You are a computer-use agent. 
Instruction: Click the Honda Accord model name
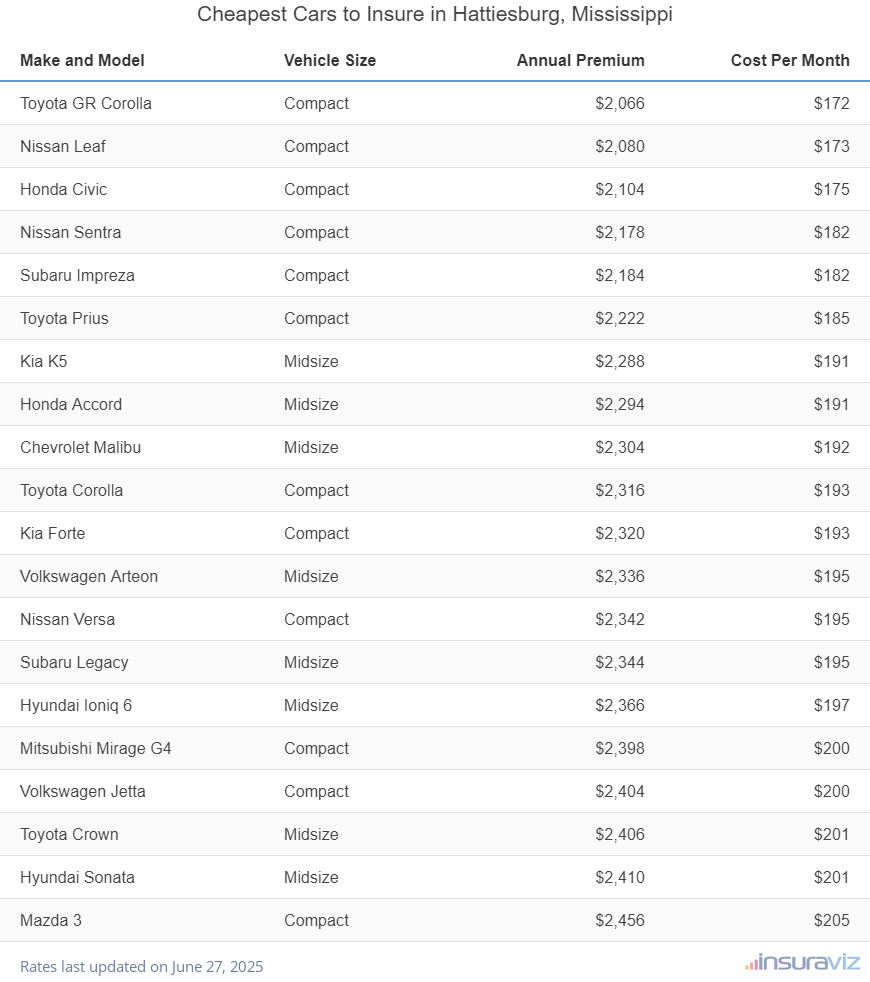click(71, 404)
